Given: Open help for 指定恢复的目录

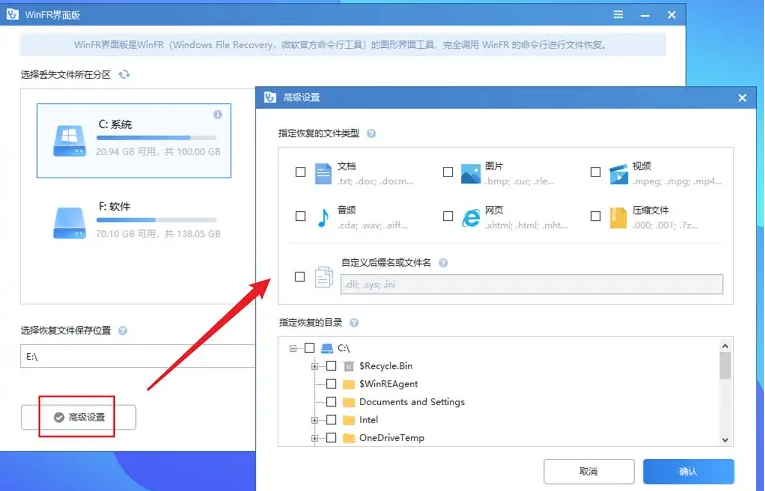Looking at the screenshot, I should 354,323.
